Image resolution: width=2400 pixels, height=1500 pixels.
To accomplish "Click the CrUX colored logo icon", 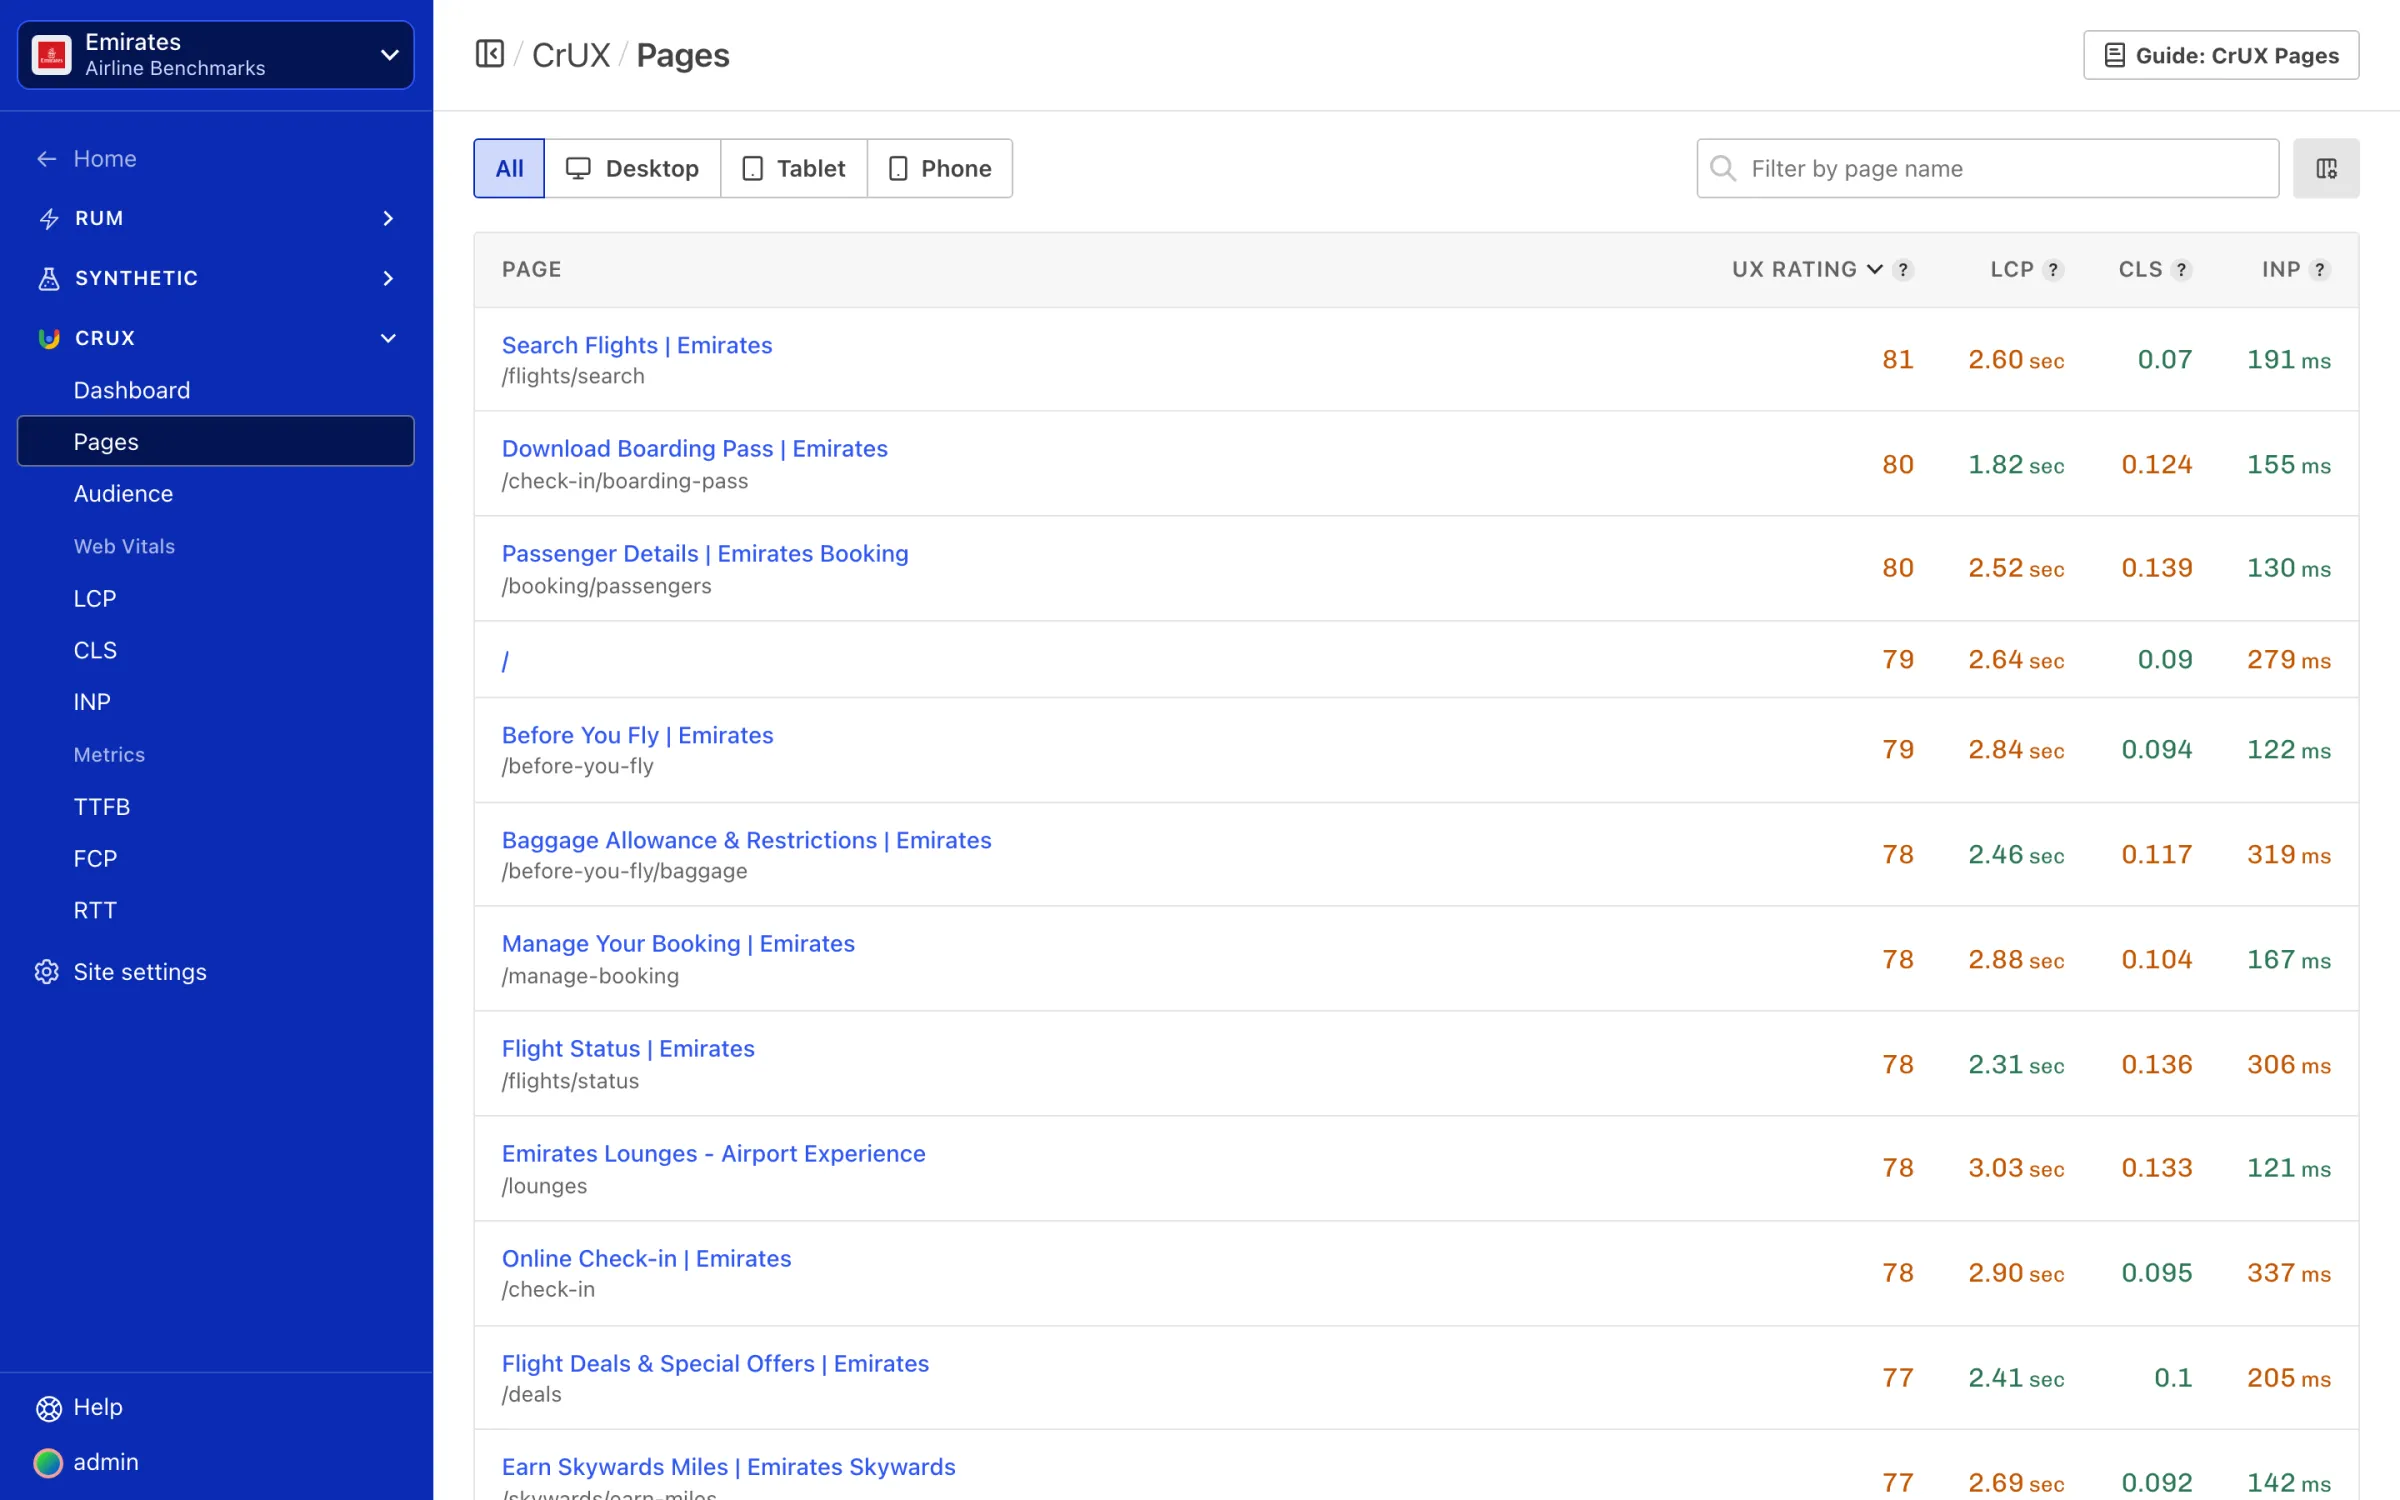I will point(48,338).
